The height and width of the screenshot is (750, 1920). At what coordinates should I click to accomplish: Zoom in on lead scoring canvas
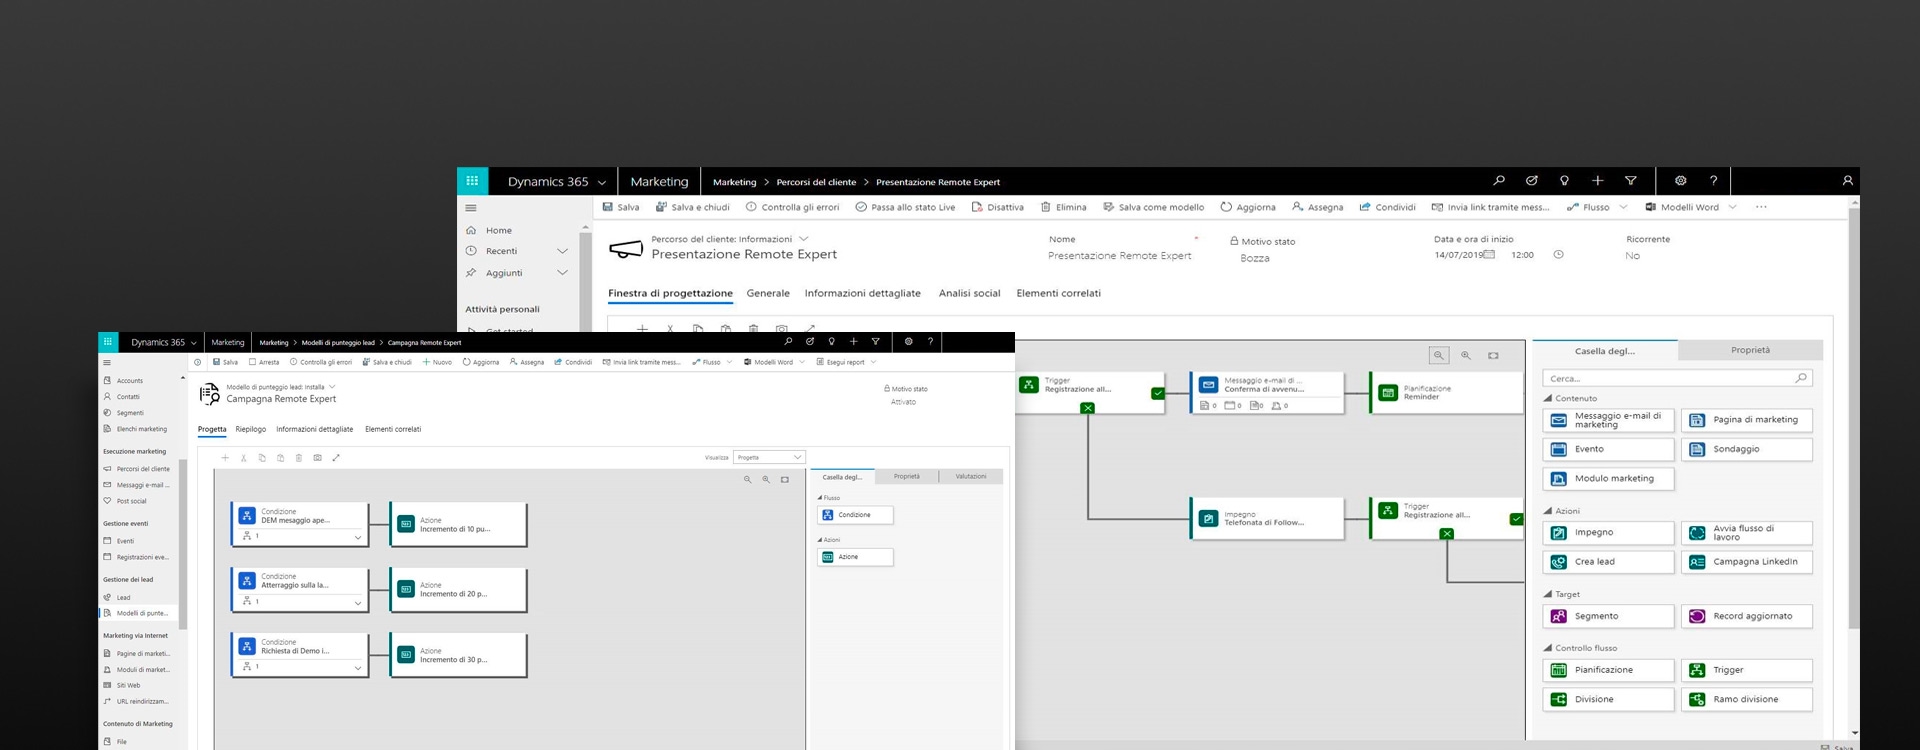pyautogui.click(x=766, y=480)
